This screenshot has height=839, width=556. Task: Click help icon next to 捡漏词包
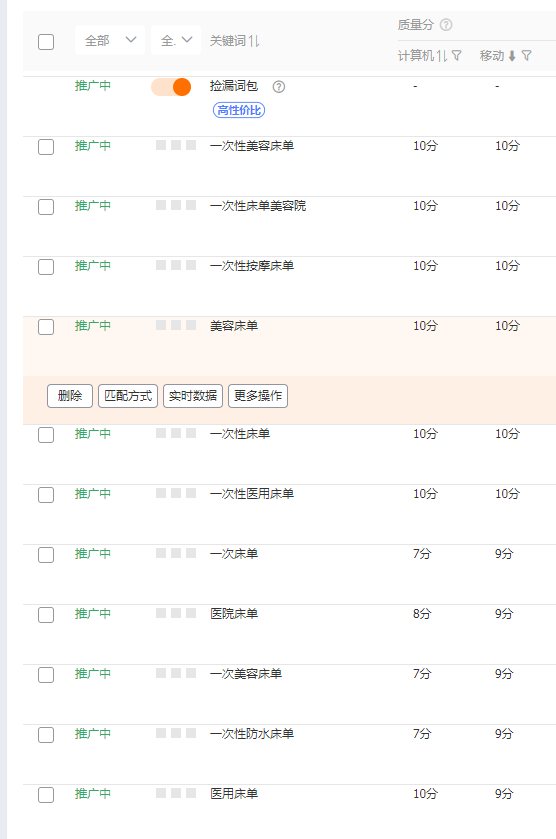click(x=279, y=87)
